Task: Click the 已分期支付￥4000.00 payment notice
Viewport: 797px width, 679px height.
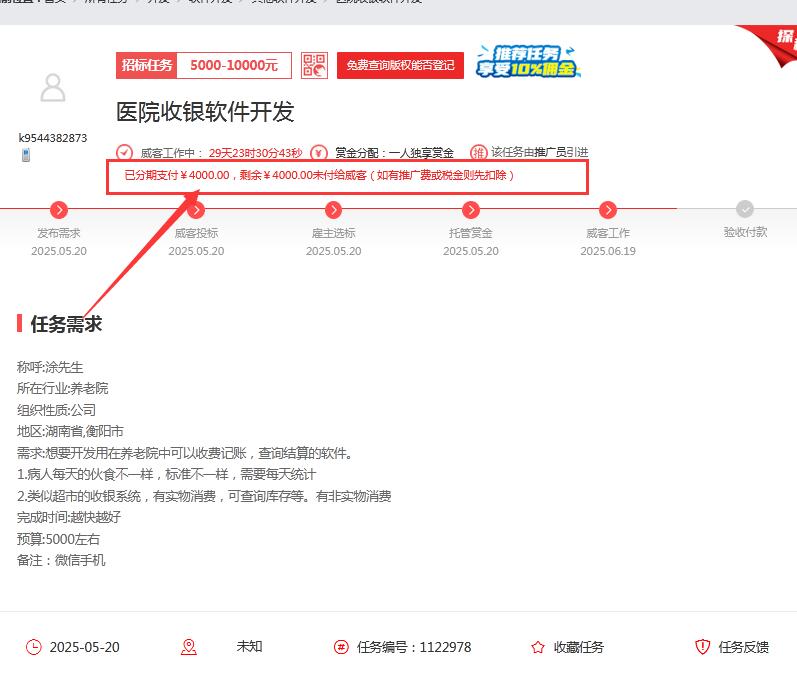Action: pyautogui.click(x=319, y=175)
